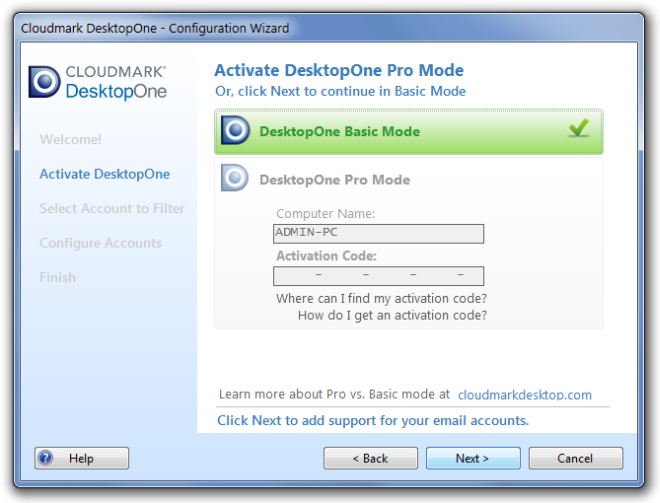Click the DesktopOne Pro Mode icon
Screen dimensions: 660x503
pyautogui.click(x=235, y=178)
